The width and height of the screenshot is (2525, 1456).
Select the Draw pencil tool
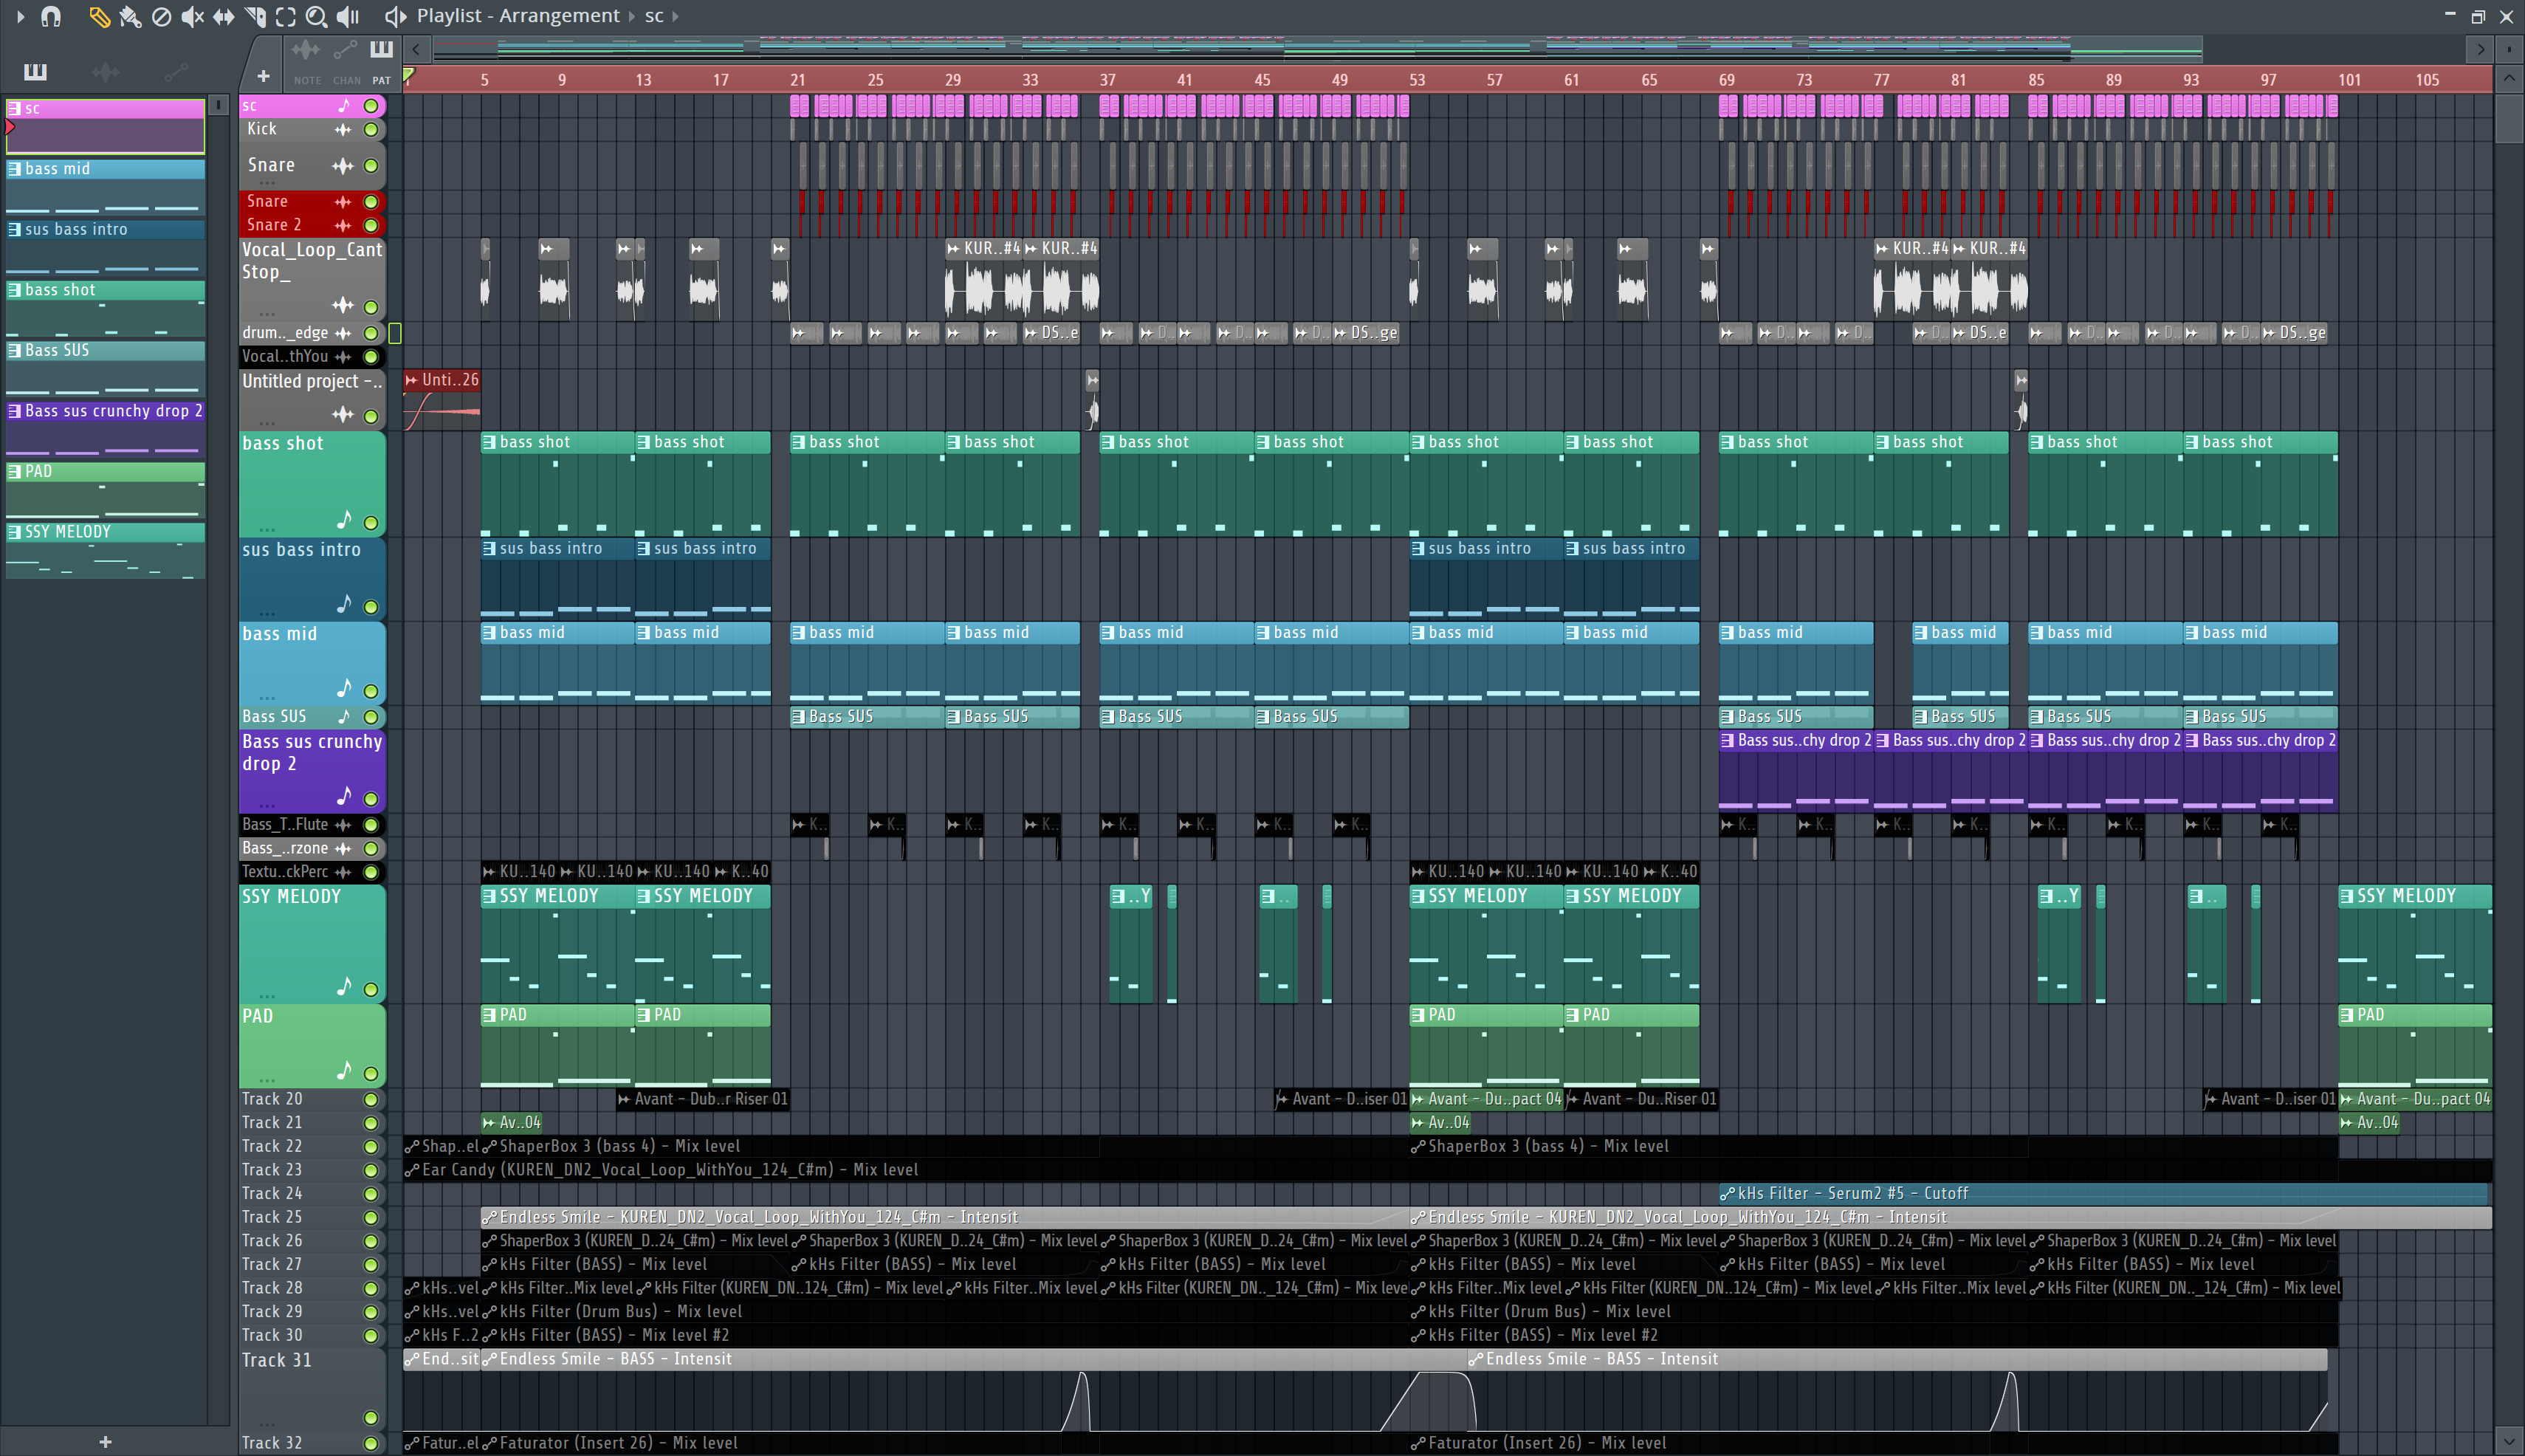click(x=99, y=16)
